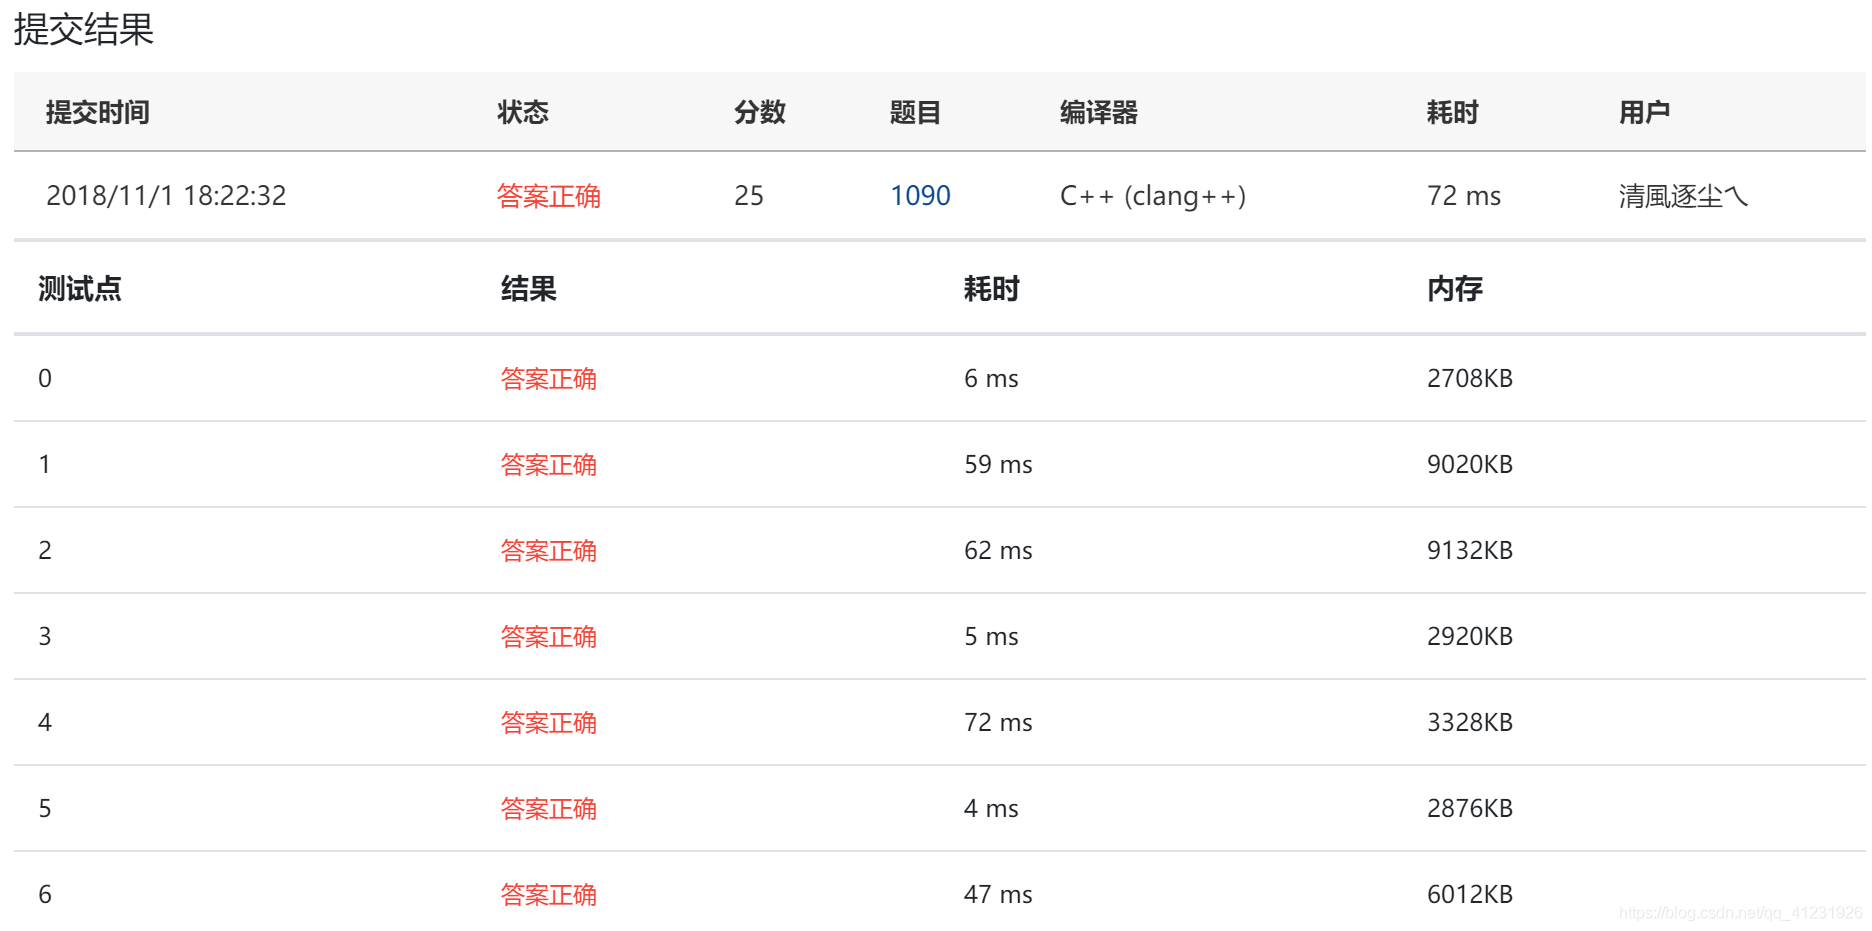Click the submission time 2018/11/1 18:22:32
1872x931 pixels.
point(166,196)
